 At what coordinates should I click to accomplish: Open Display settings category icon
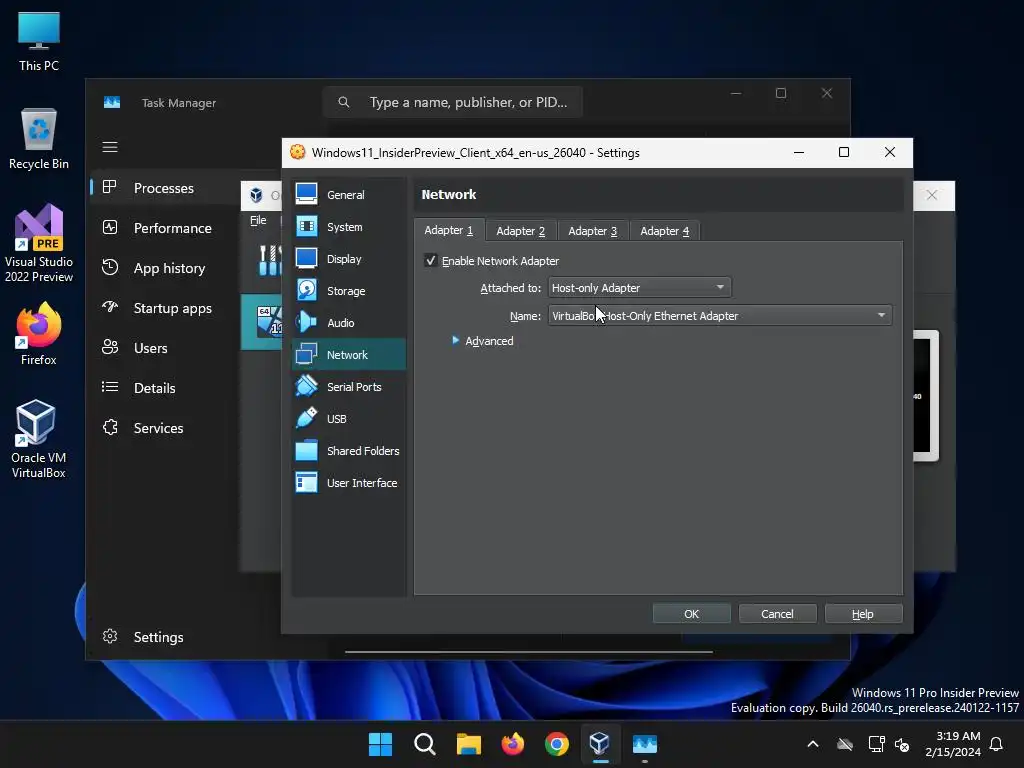[x=306, y=258]
